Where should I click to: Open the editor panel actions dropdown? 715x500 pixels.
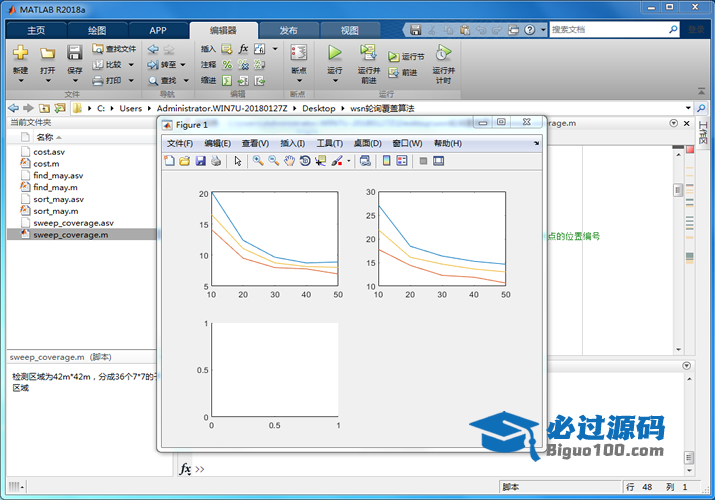point(674,123)
